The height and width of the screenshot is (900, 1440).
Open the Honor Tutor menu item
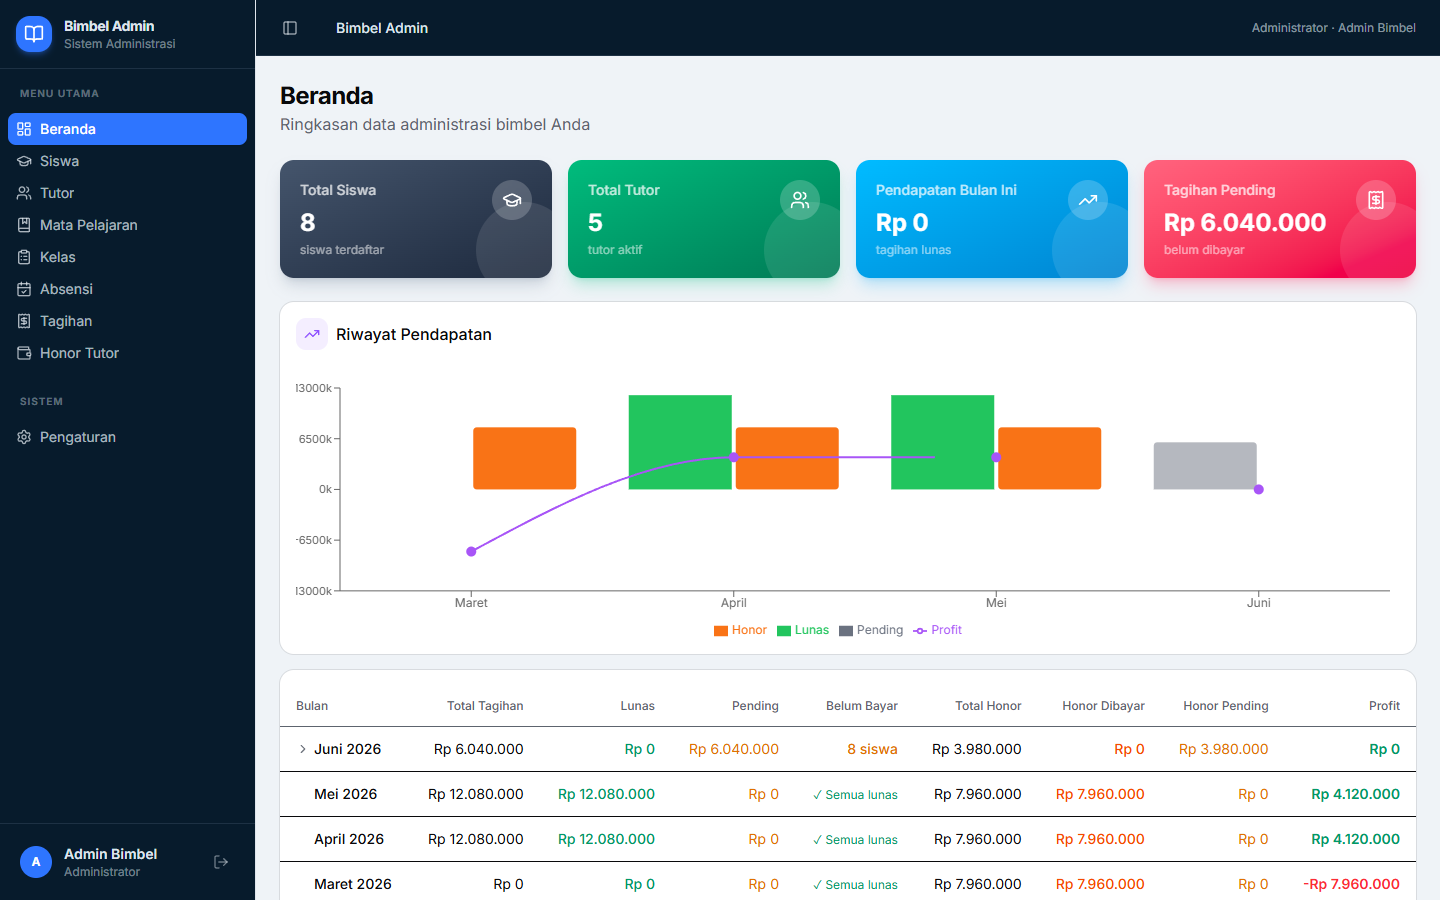pos(127,353)
